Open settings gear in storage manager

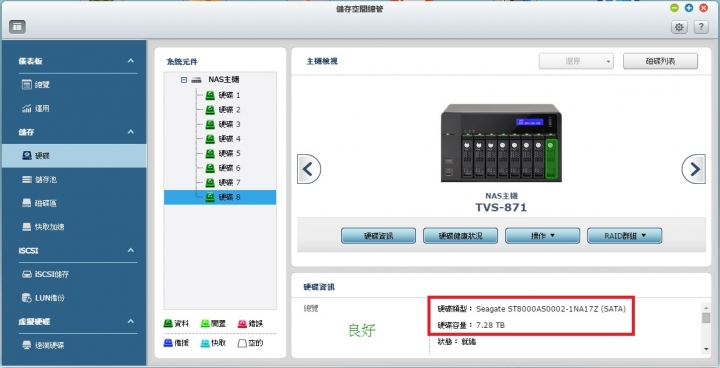tap(679, 27)
